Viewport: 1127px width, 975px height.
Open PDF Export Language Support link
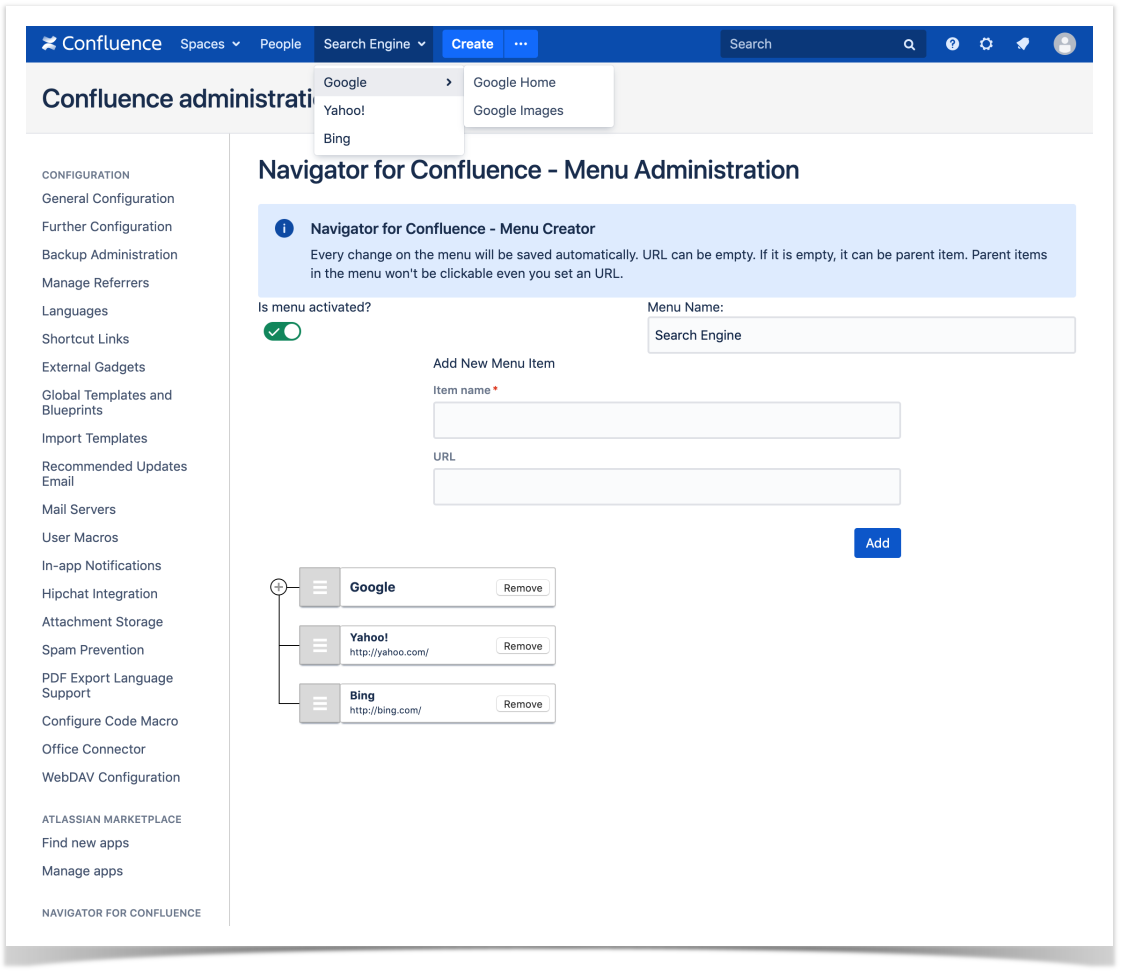pos(107,685)
